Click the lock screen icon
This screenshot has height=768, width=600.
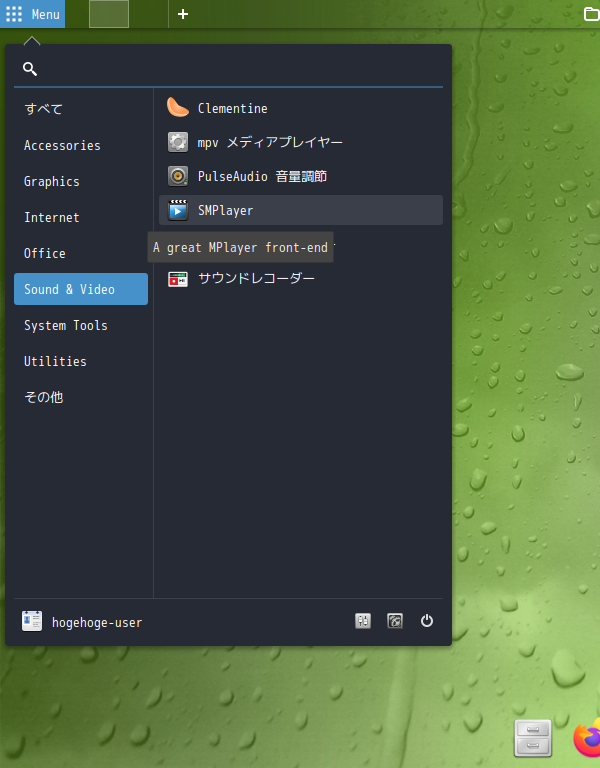395,621
